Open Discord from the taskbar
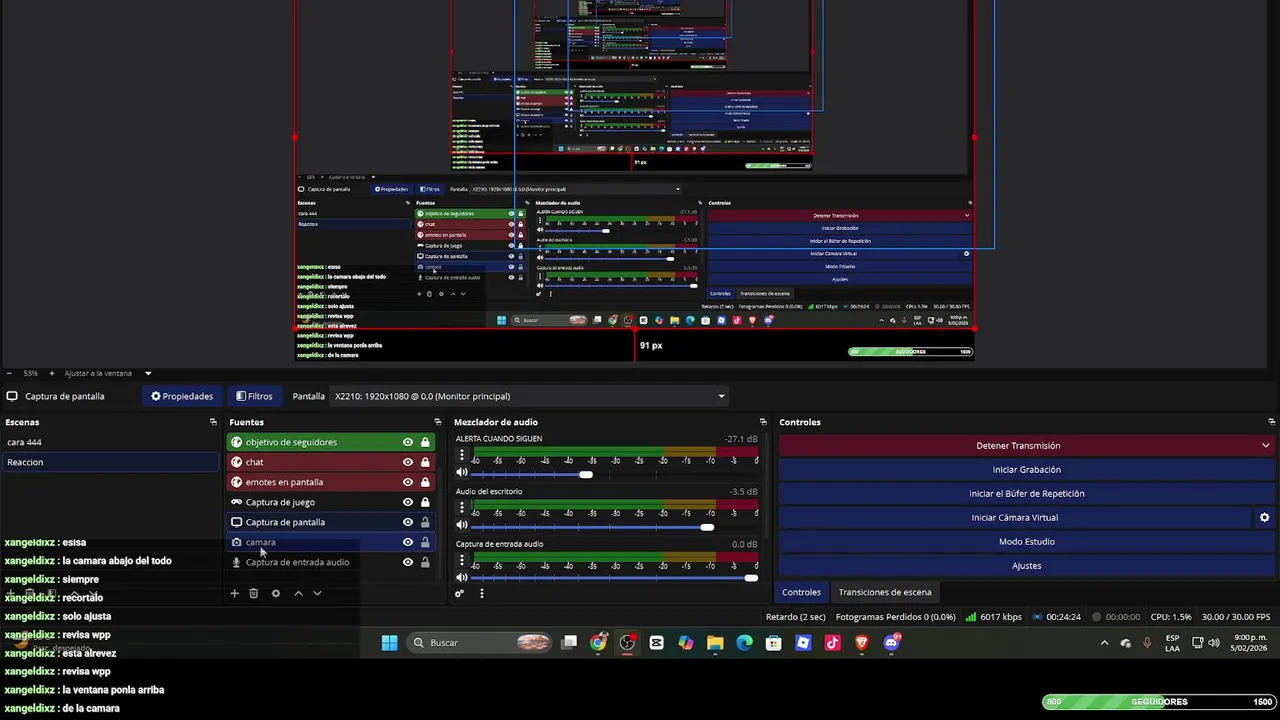The width and height of the screenshot is (1280, 720). pyautogui.click(x=891, y=643)
